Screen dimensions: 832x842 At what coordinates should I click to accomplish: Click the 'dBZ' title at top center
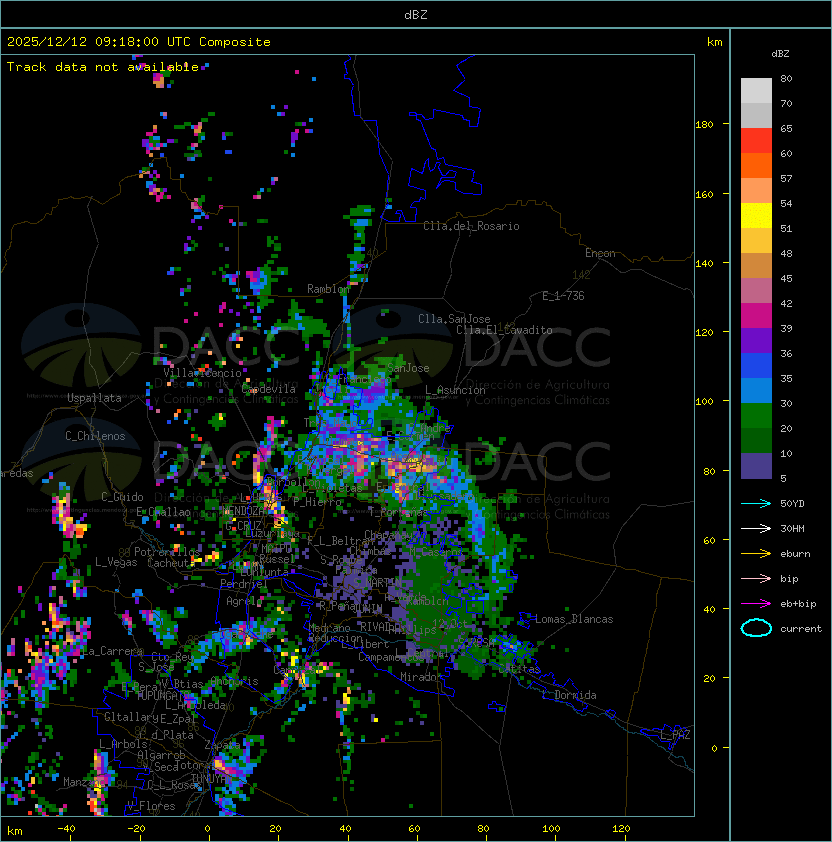416,14
